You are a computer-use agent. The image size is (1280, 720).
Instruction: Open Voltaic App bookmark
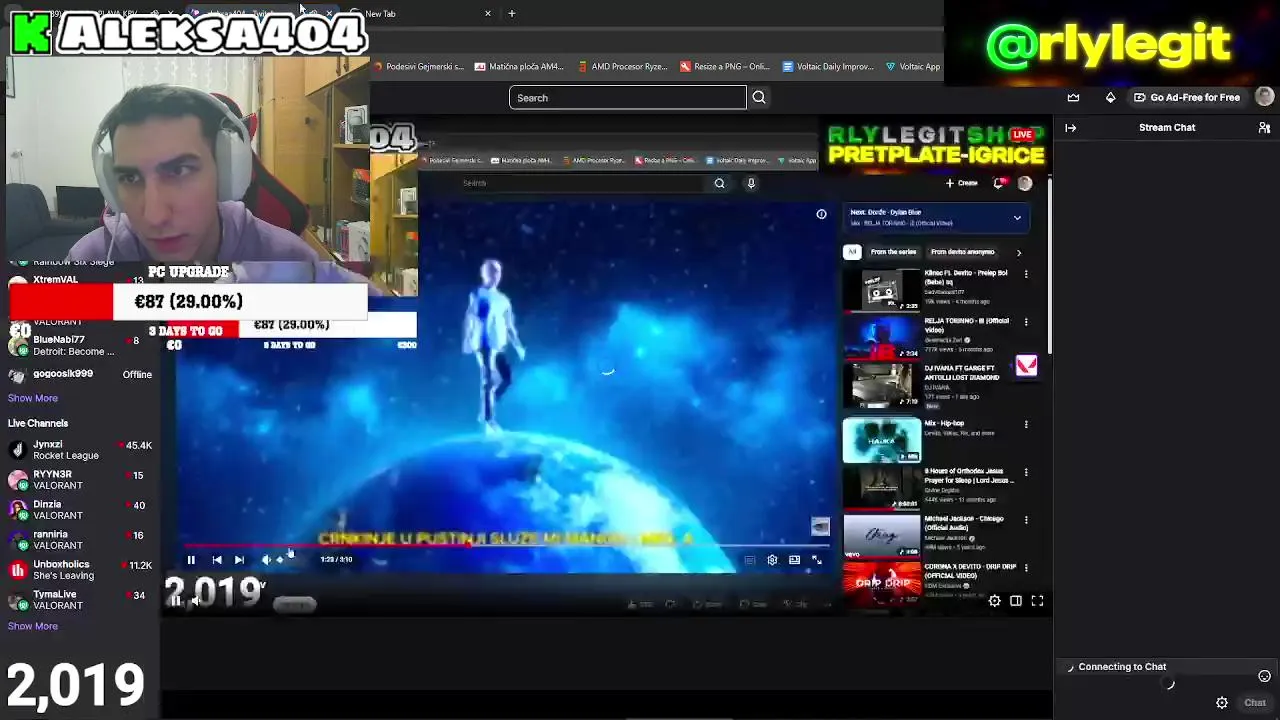tap(913, 66)
